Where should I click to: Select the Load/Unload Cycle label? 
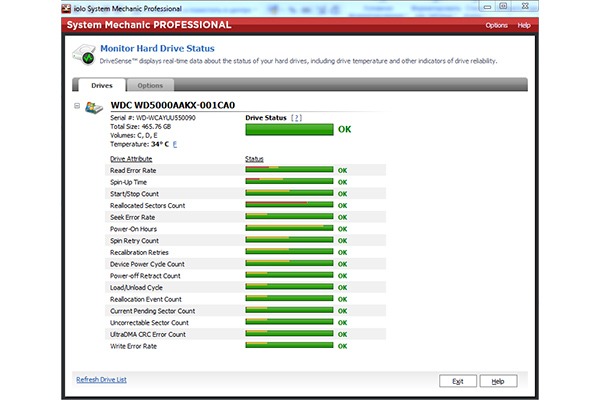pos(136,287)
